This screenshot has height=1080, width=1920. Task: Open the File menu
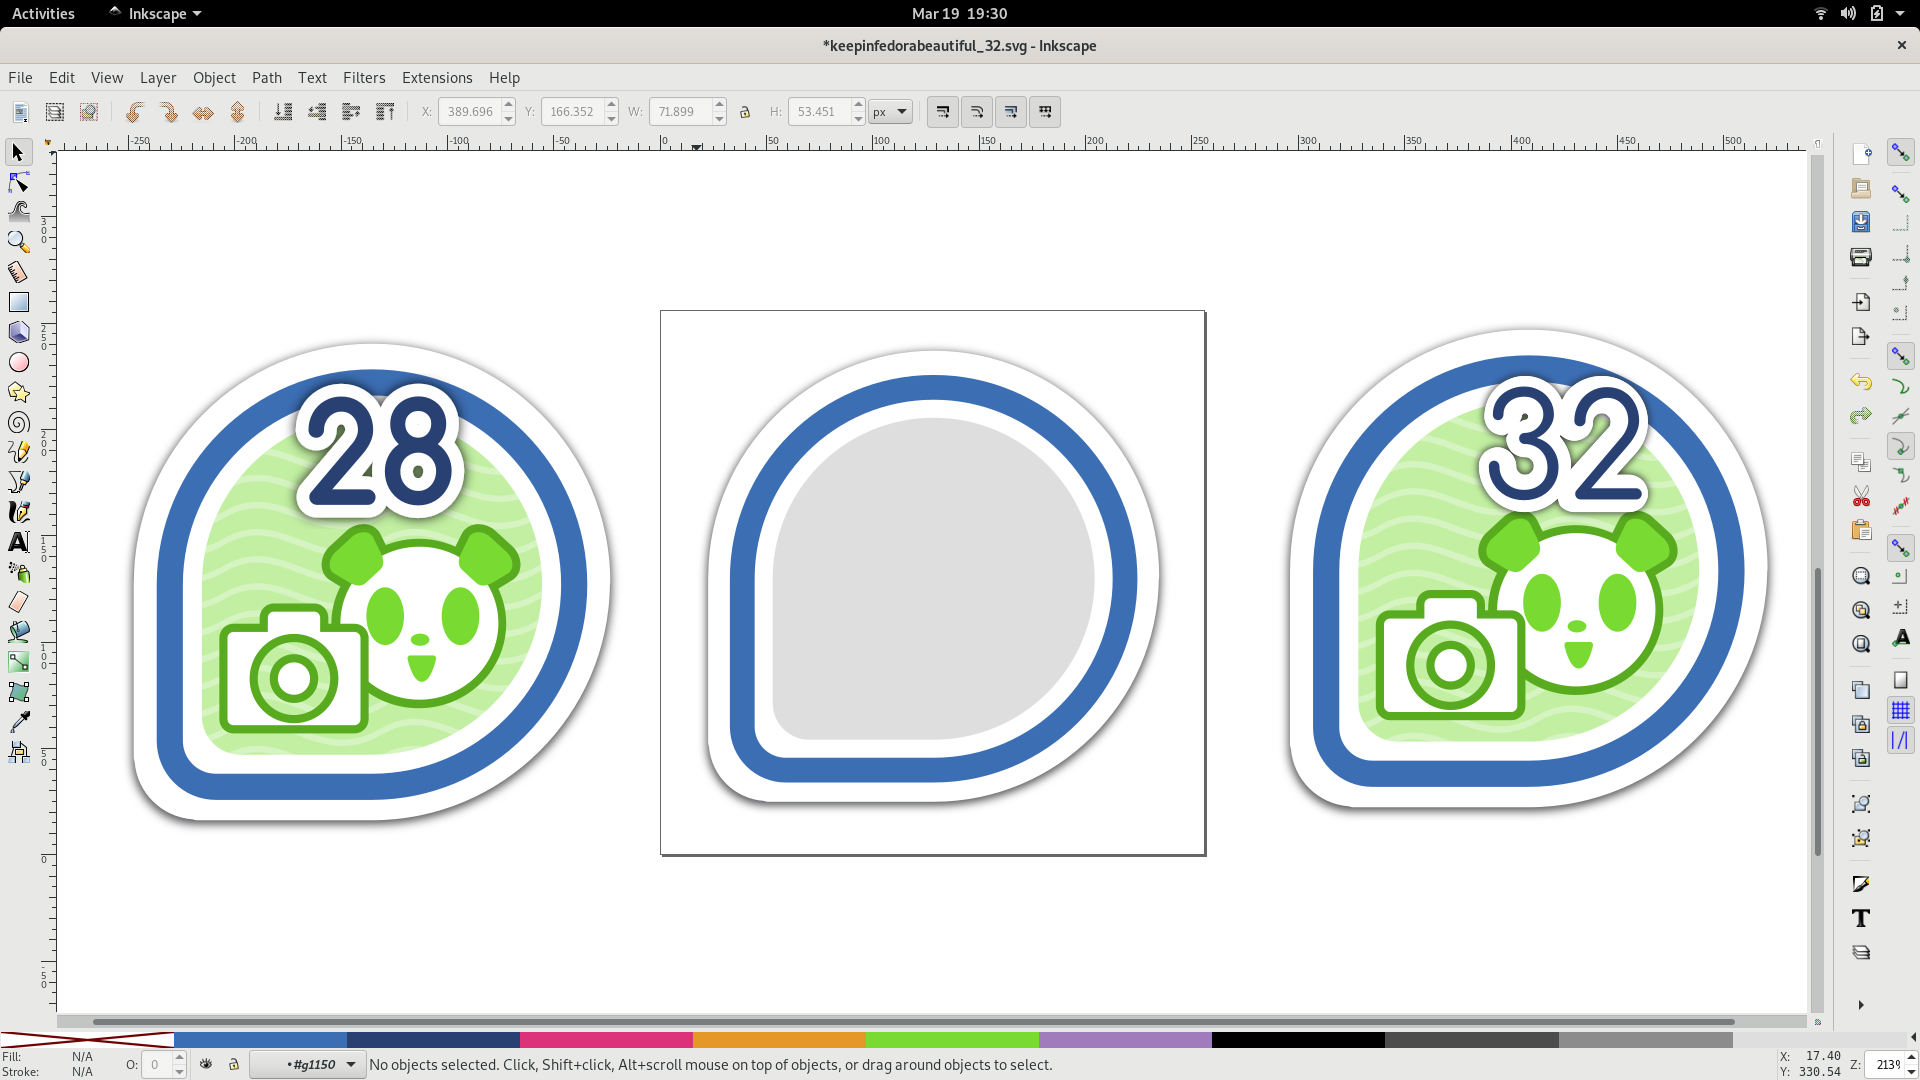tap(20, 77)
